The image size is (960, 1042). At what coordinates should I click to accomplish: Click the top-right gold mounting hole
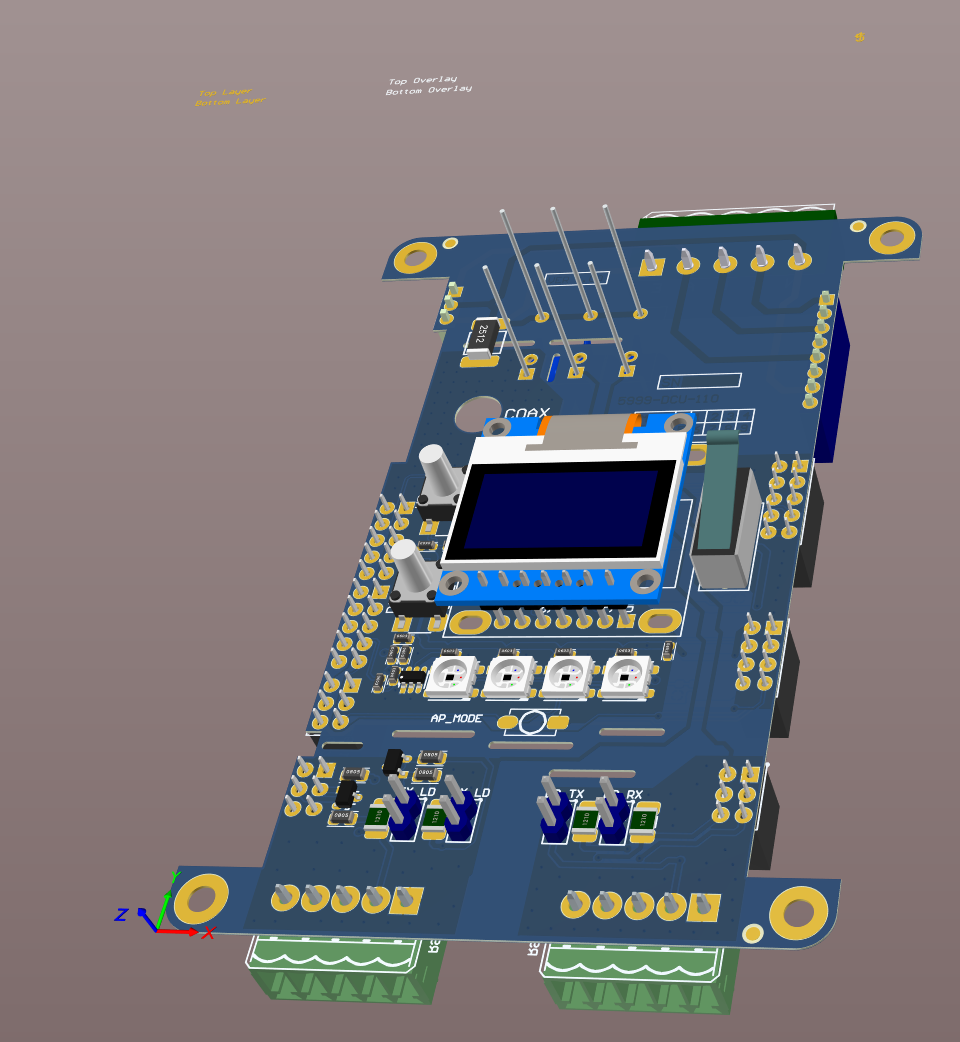890,238
